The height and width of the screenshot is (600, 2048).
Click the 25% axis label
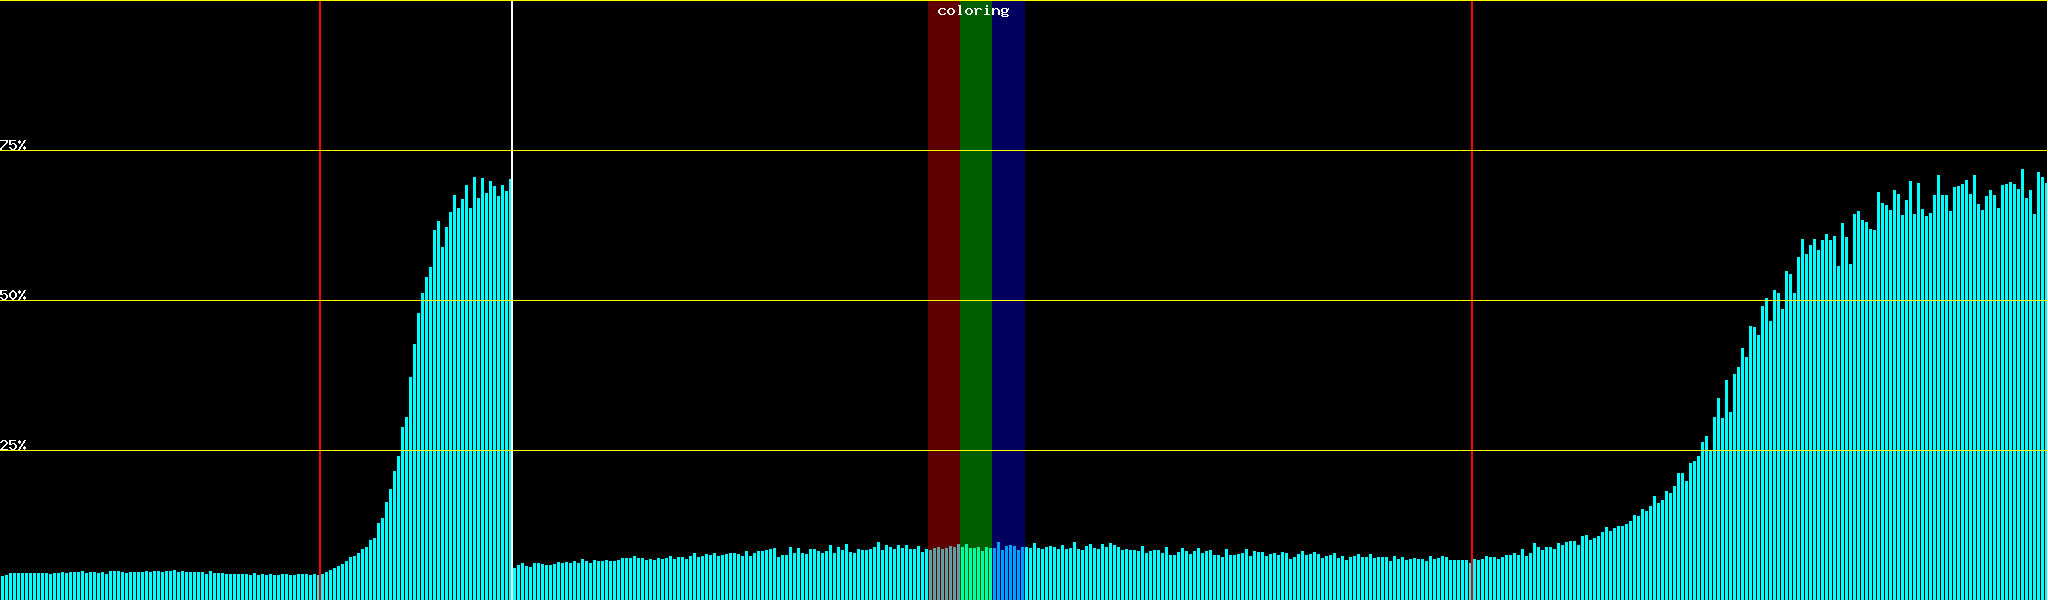(x=13, y=445)
